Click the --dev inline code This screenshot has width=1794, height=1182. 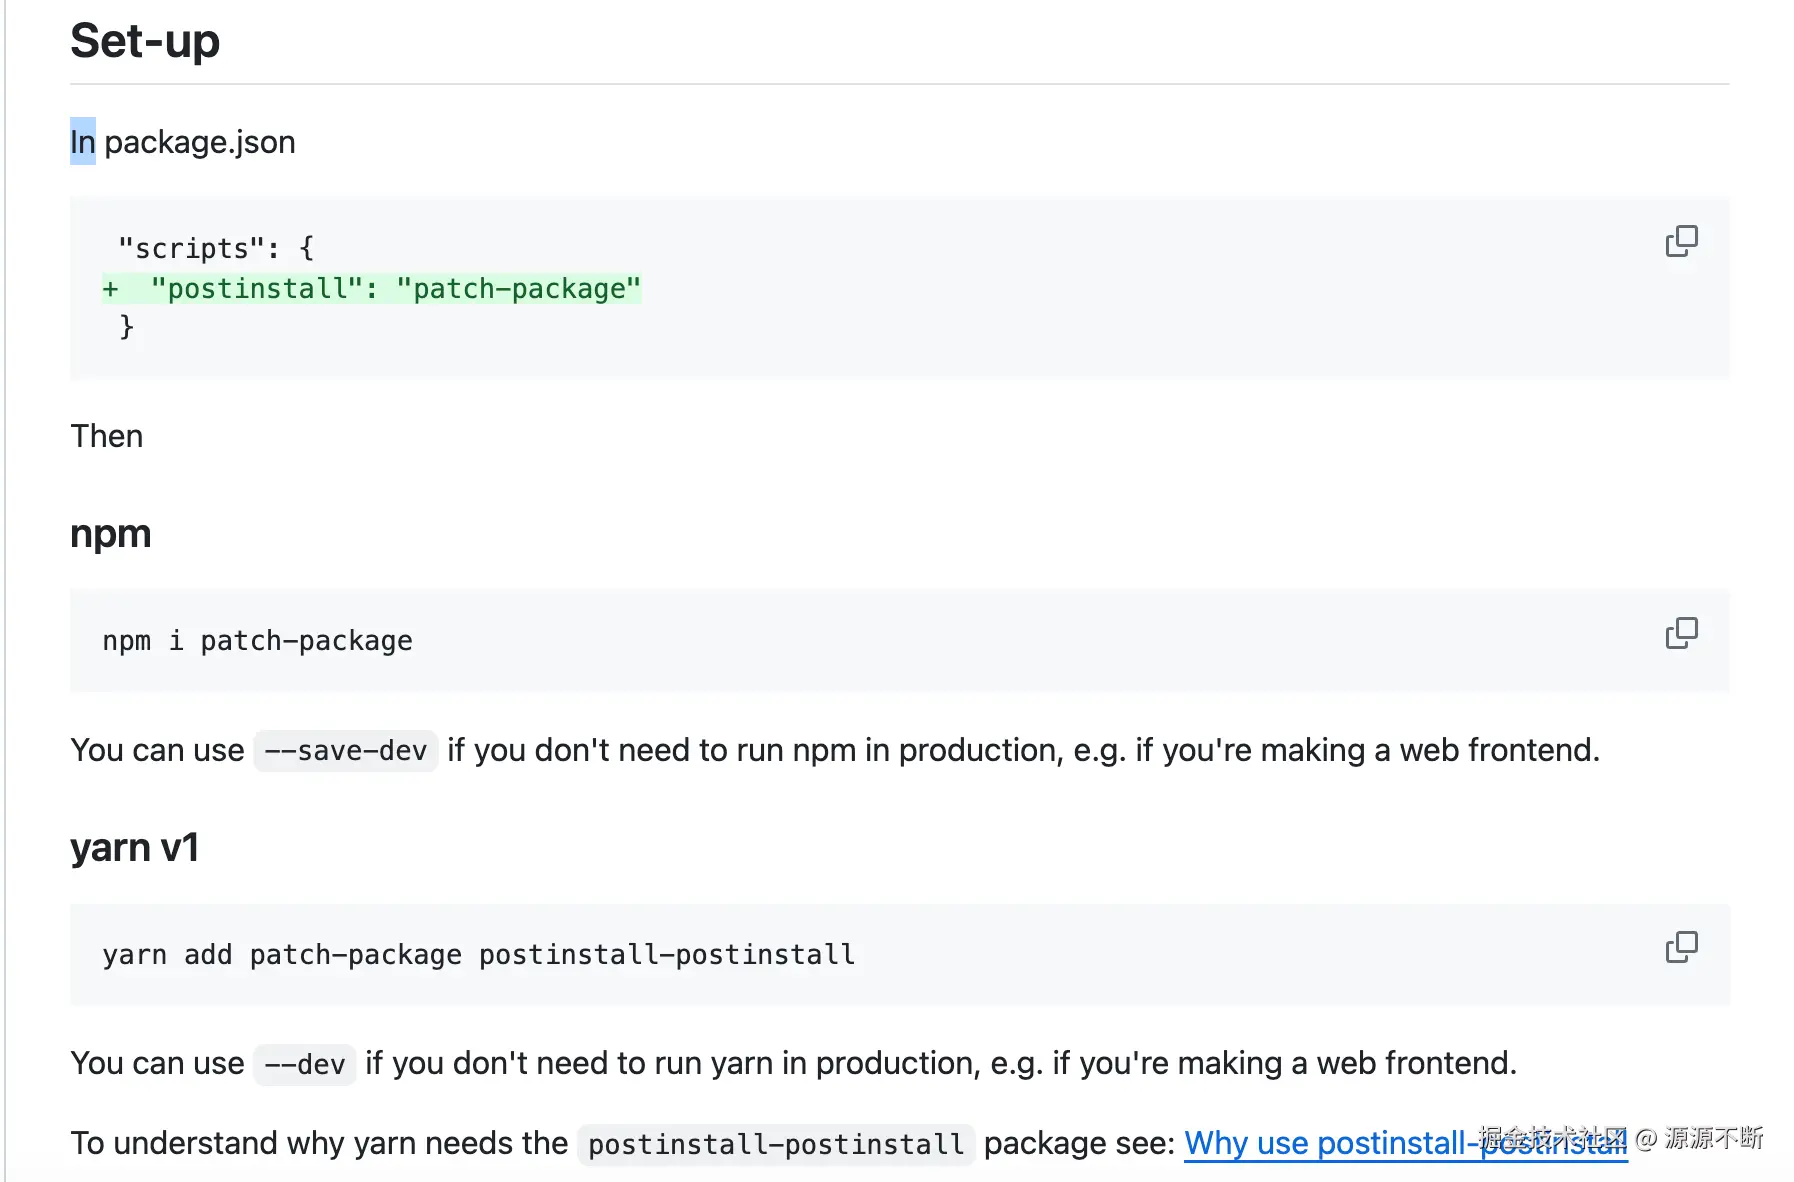[305, 1064]
